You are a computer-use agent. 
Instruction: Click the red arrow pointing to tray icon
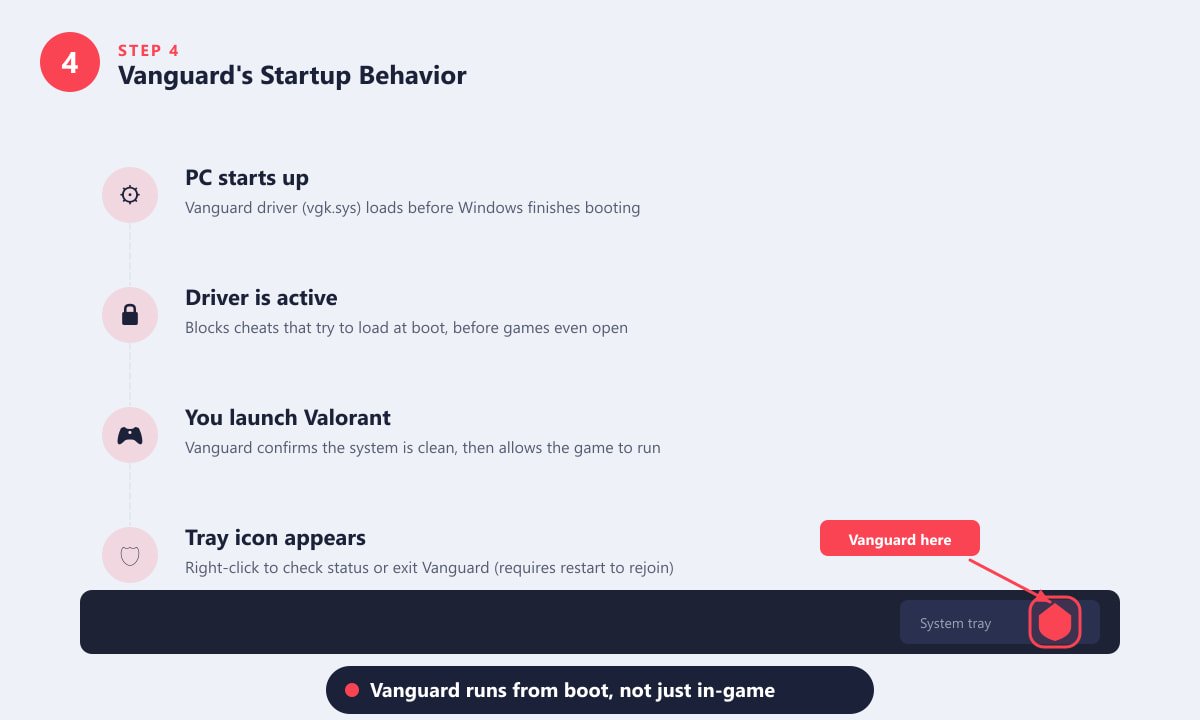tap(1011, 582)
